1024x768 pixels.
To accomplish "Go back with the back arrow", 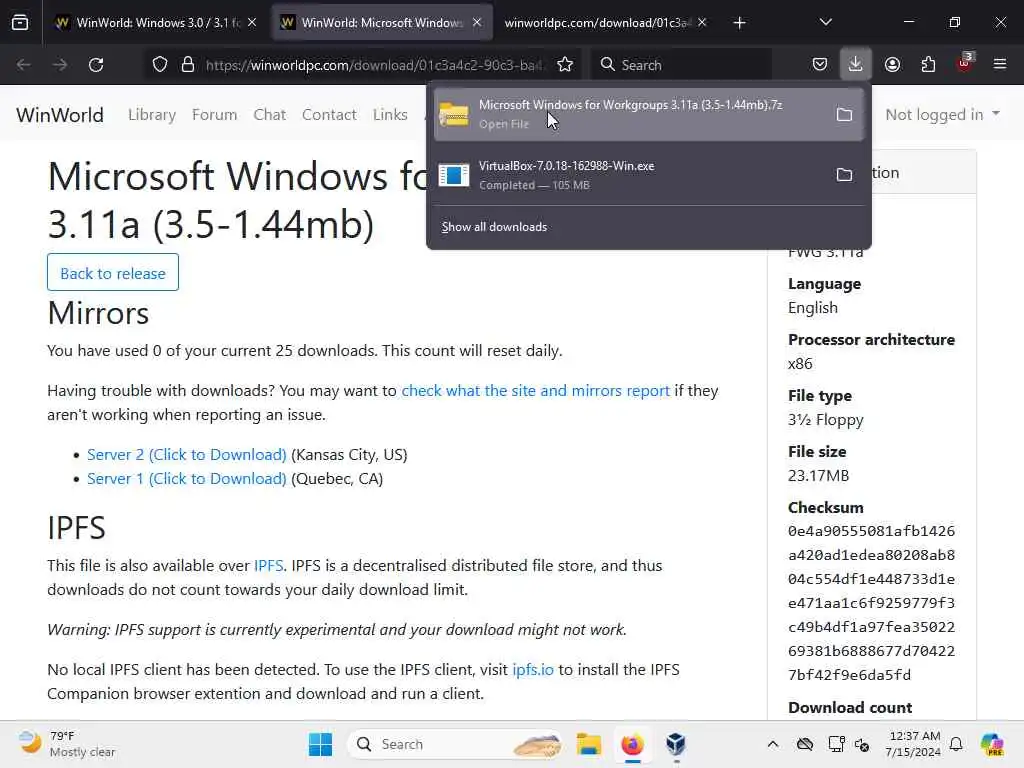I will [x=24, y=65].
